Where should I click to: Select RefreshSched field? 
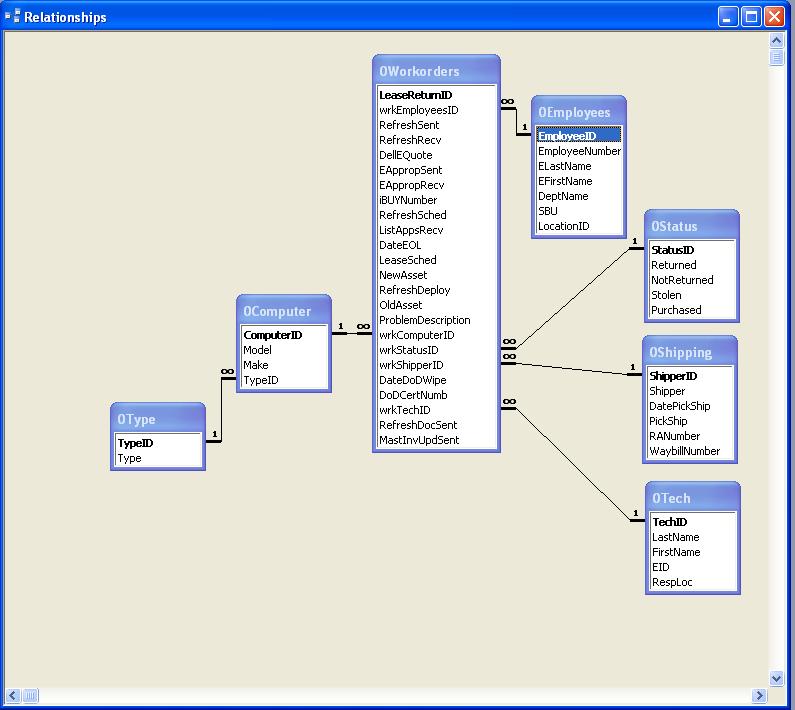coord(436,215)
